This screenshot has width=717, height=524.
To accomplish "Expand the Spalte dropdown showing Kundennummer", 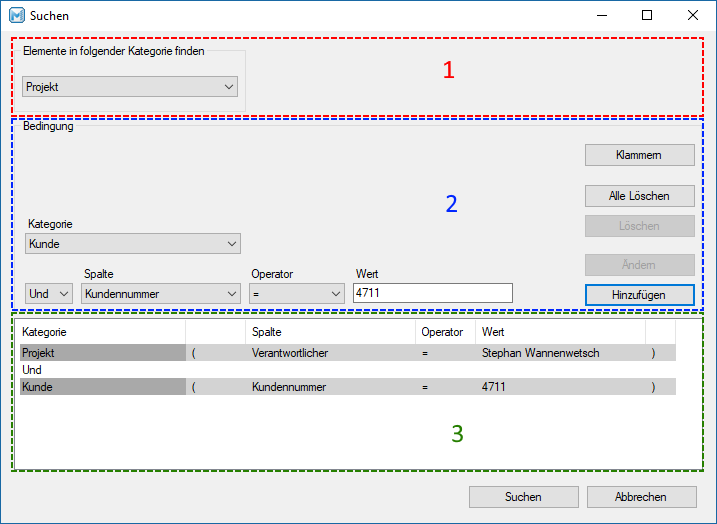I will click(161, 293).
